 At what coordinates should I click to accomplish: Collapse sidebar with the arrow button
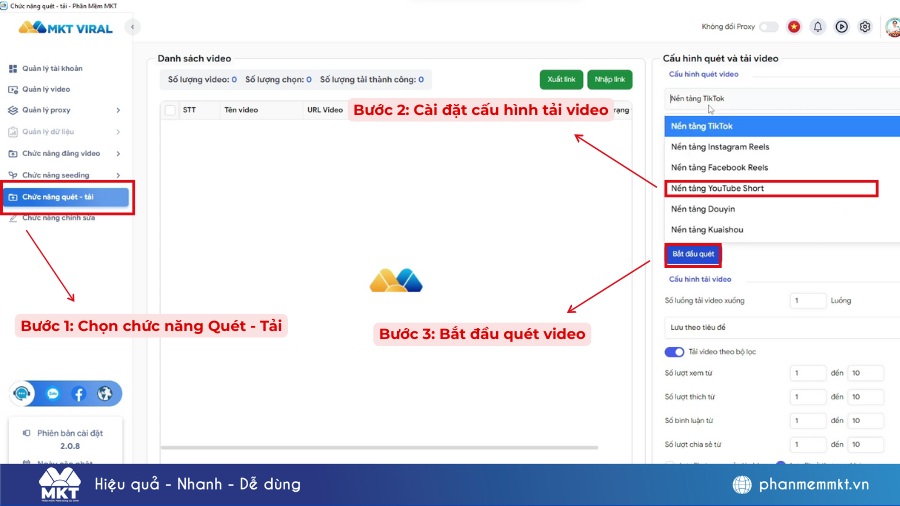[x=133, y=27]
